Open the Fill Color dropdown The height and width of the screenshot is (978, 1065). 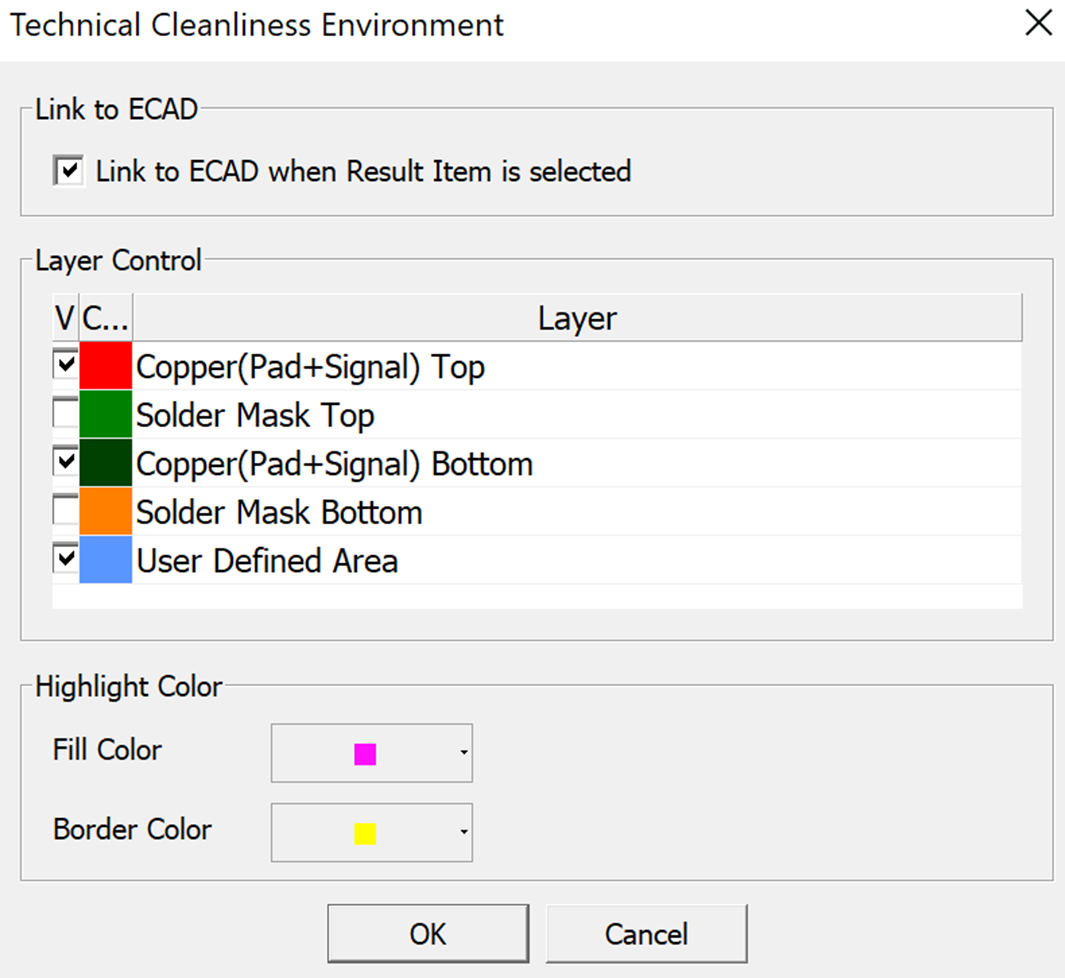(372, 753)
